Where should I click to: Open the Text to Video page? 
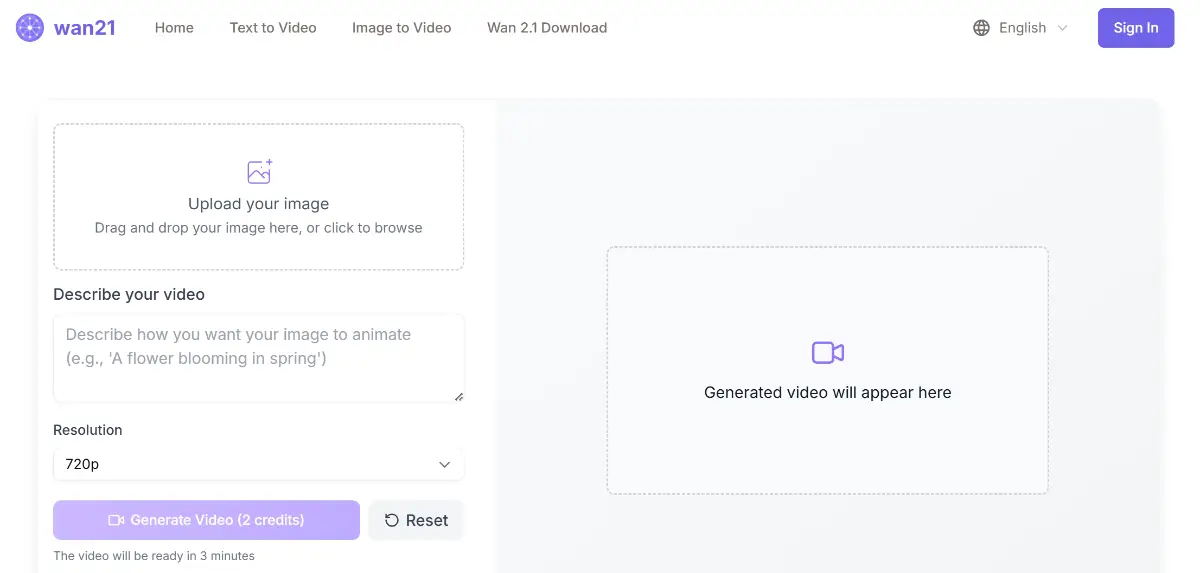click(x=273, y=28)
